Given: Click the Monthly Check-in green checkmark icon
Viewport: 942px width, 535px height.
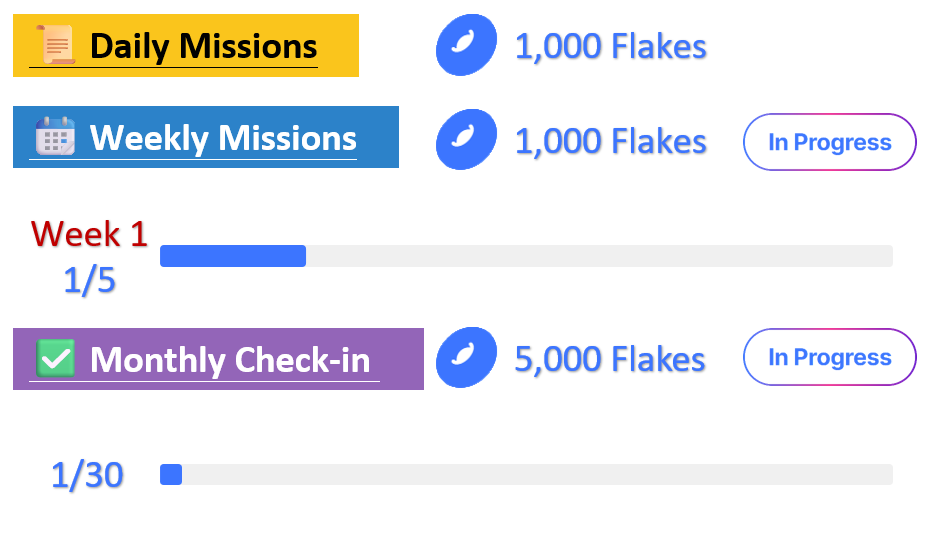Looking at the screenshot, I should pyautogui.click(x=56, y=358).
